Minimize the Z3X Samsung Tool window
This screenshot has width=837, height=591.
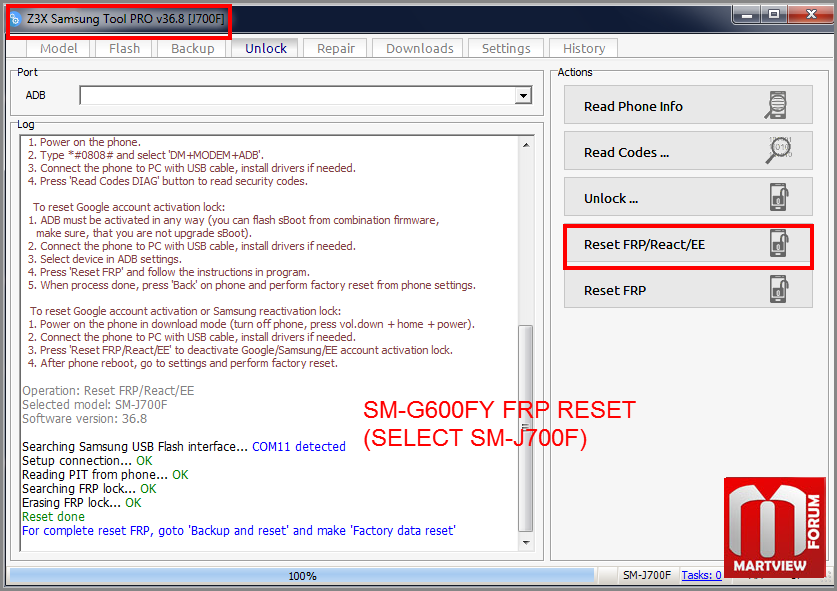[747, 15]
